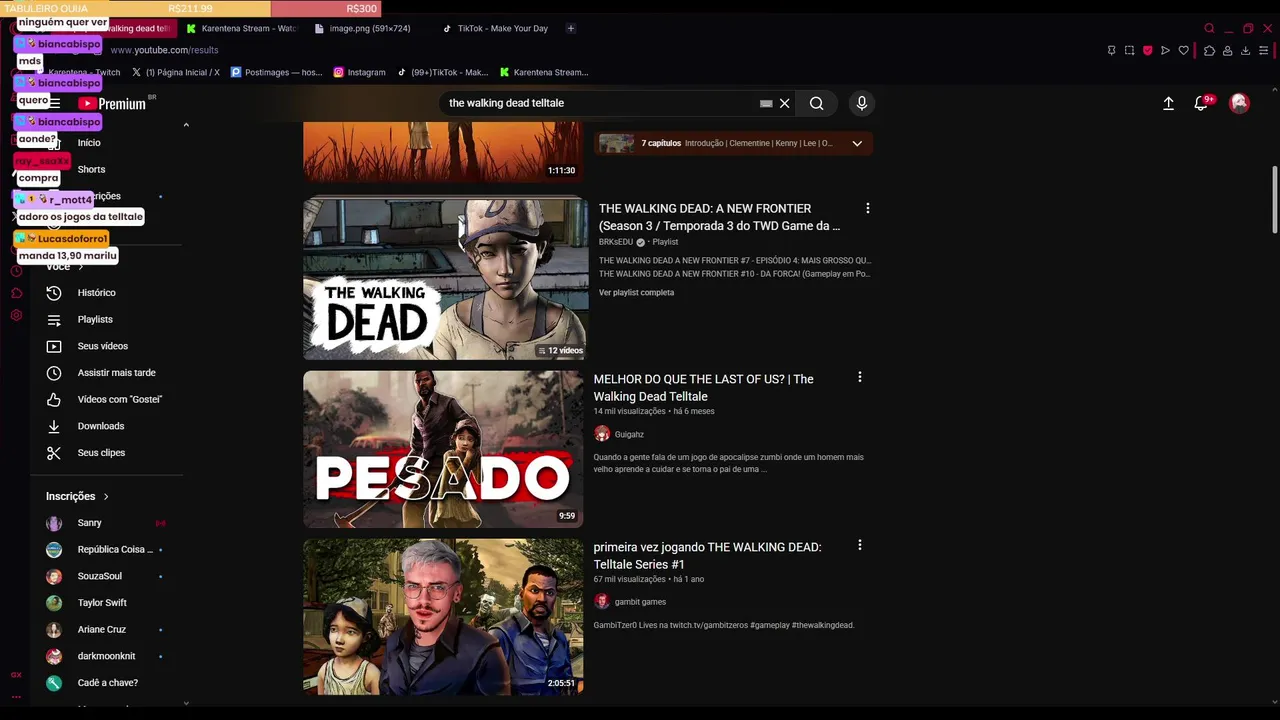Open more options for MELHOR DO QUE THE LAST OF US video
1280x720 pixels.
point(859,377)
